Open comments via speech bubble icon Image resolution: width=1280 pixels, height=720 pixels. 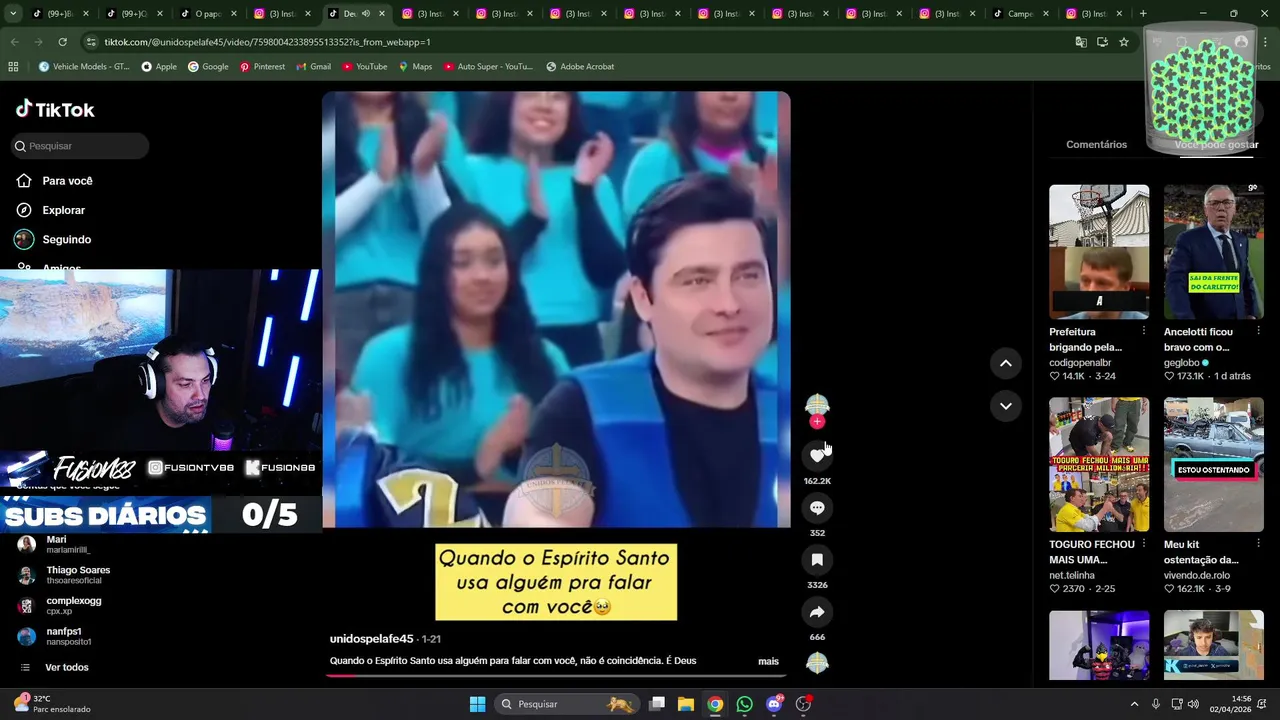point(817,508)
